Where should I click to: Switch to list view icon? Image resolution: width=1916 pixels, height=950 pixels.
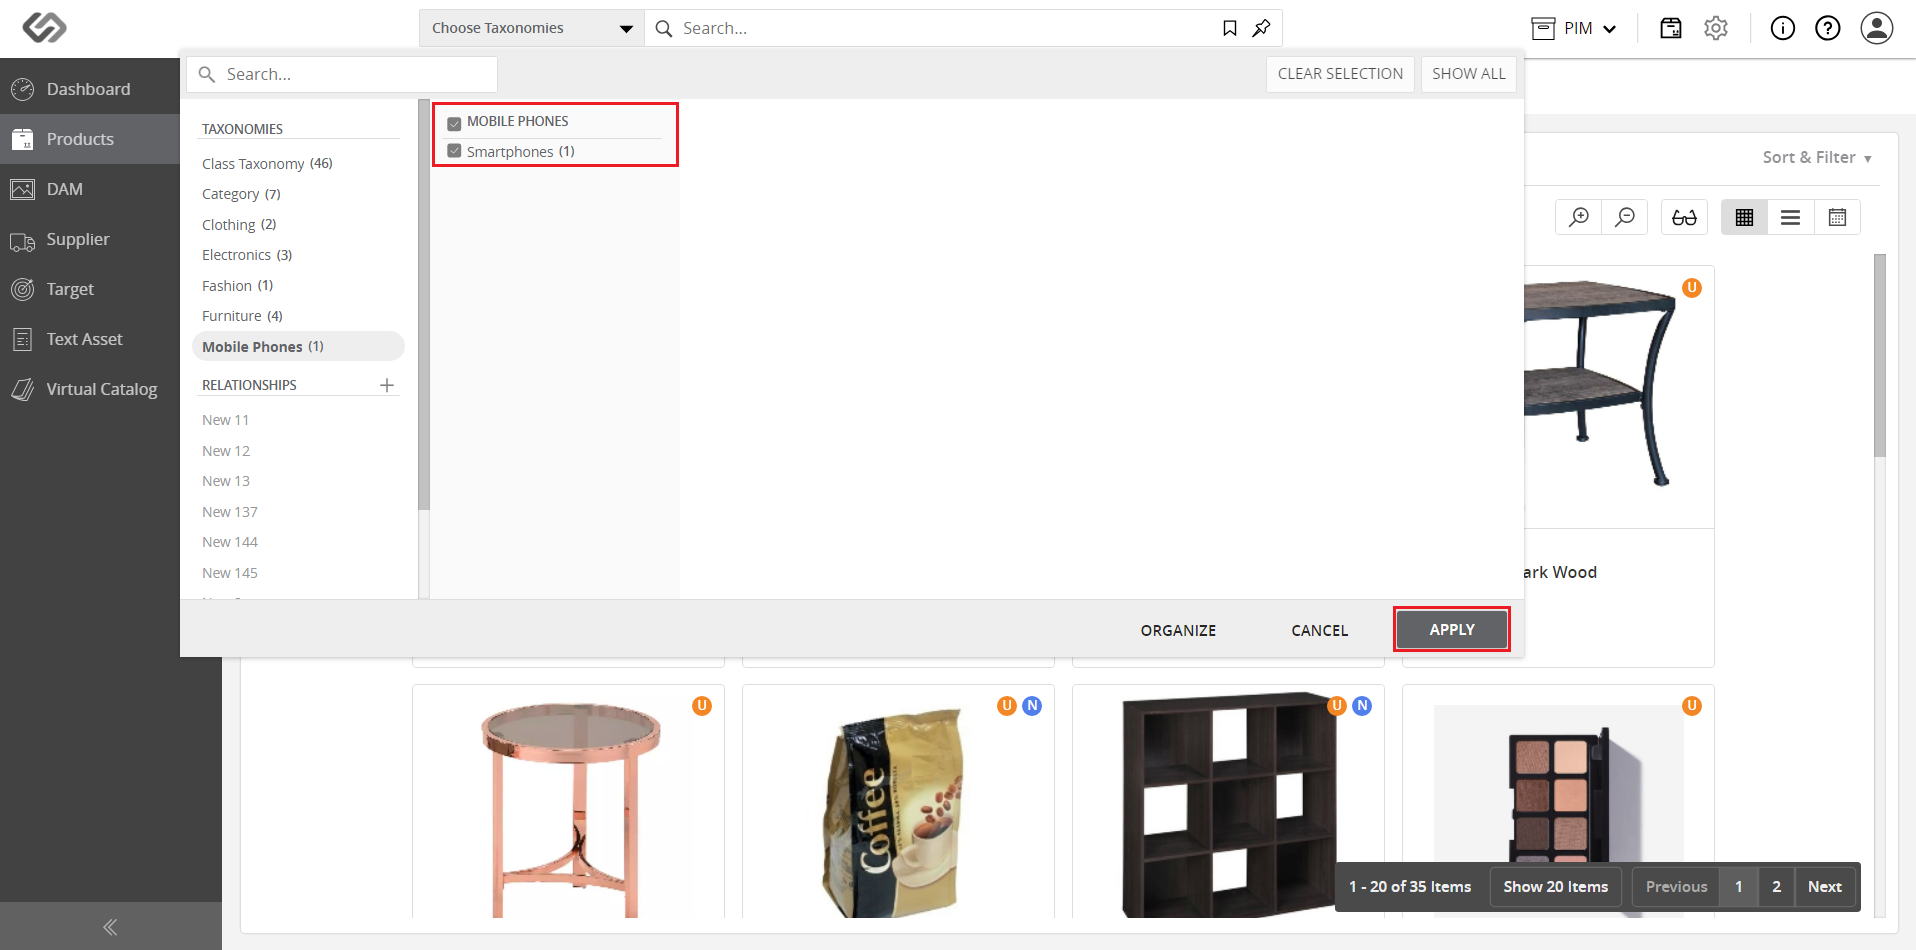pyautogui.click(x=1791, y=217)
